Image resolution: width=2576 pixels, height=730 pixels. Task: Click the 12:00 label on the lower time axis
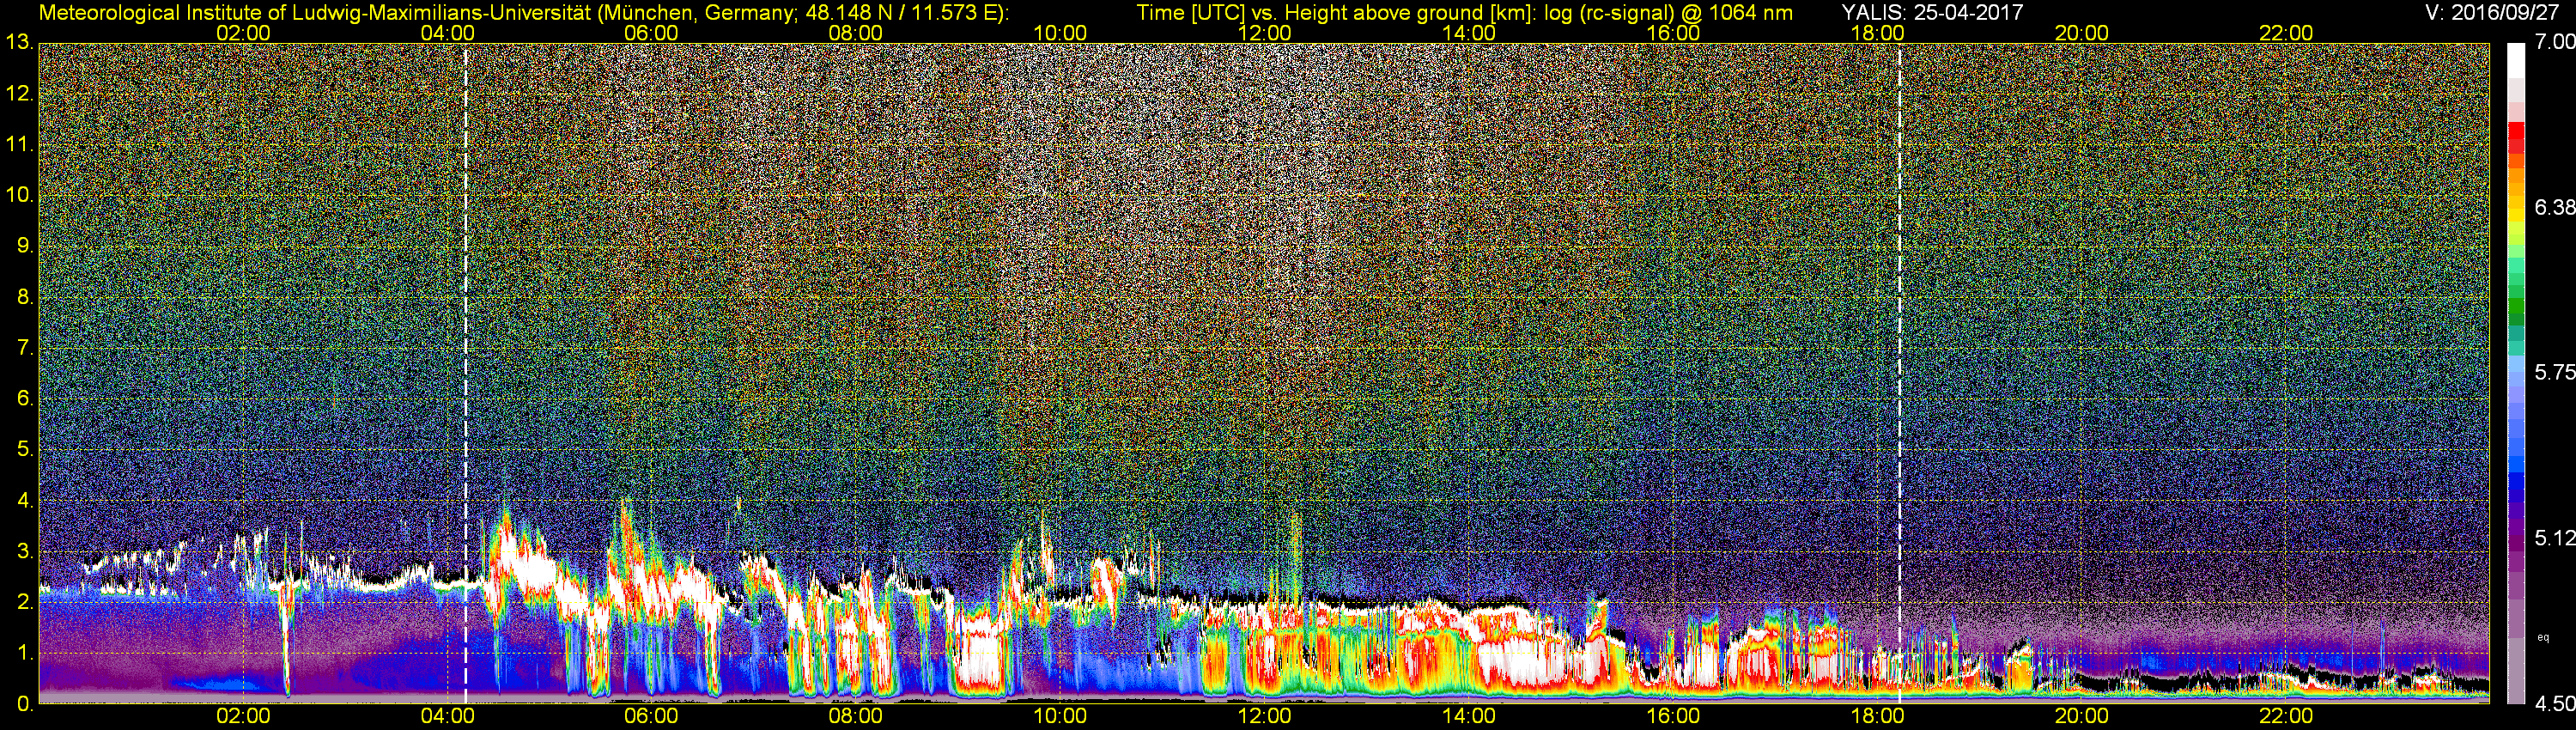(x=1264, y=717)
